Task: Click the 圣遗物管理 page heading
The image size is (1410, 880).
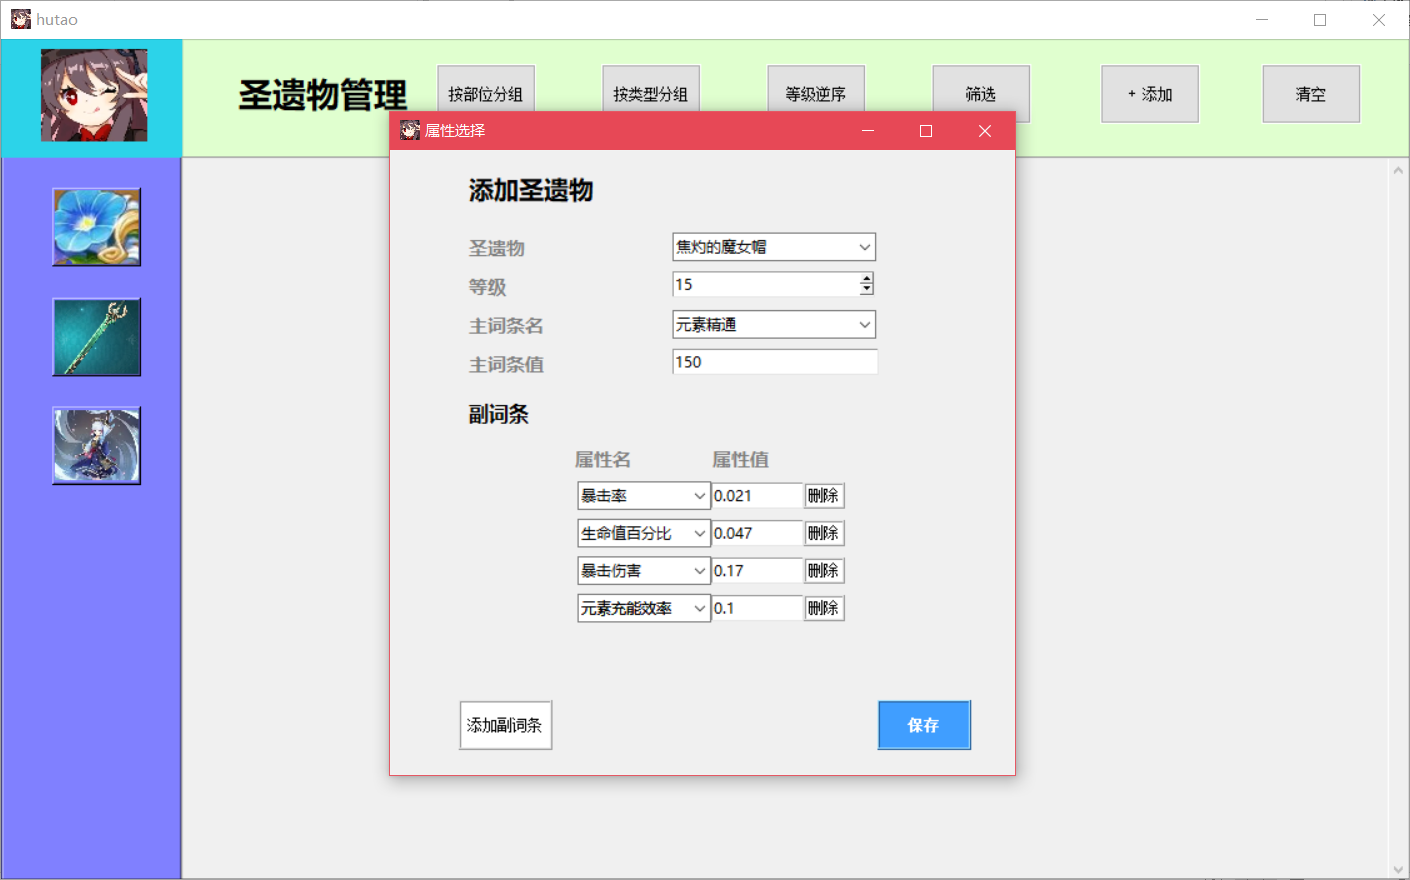Action: 323,95
